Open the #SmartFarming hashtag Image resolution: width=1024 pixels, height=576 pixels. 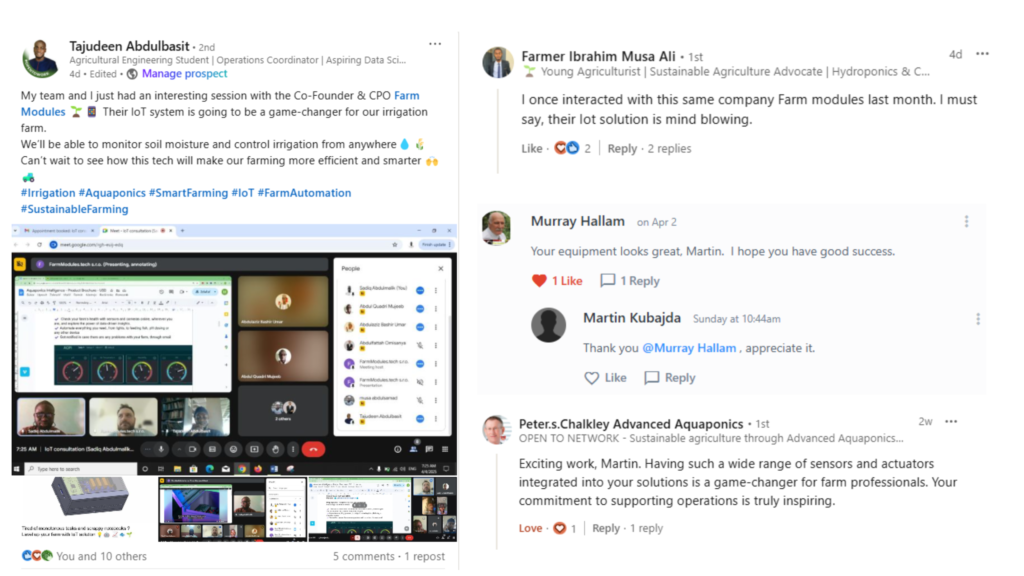(188, 193)
